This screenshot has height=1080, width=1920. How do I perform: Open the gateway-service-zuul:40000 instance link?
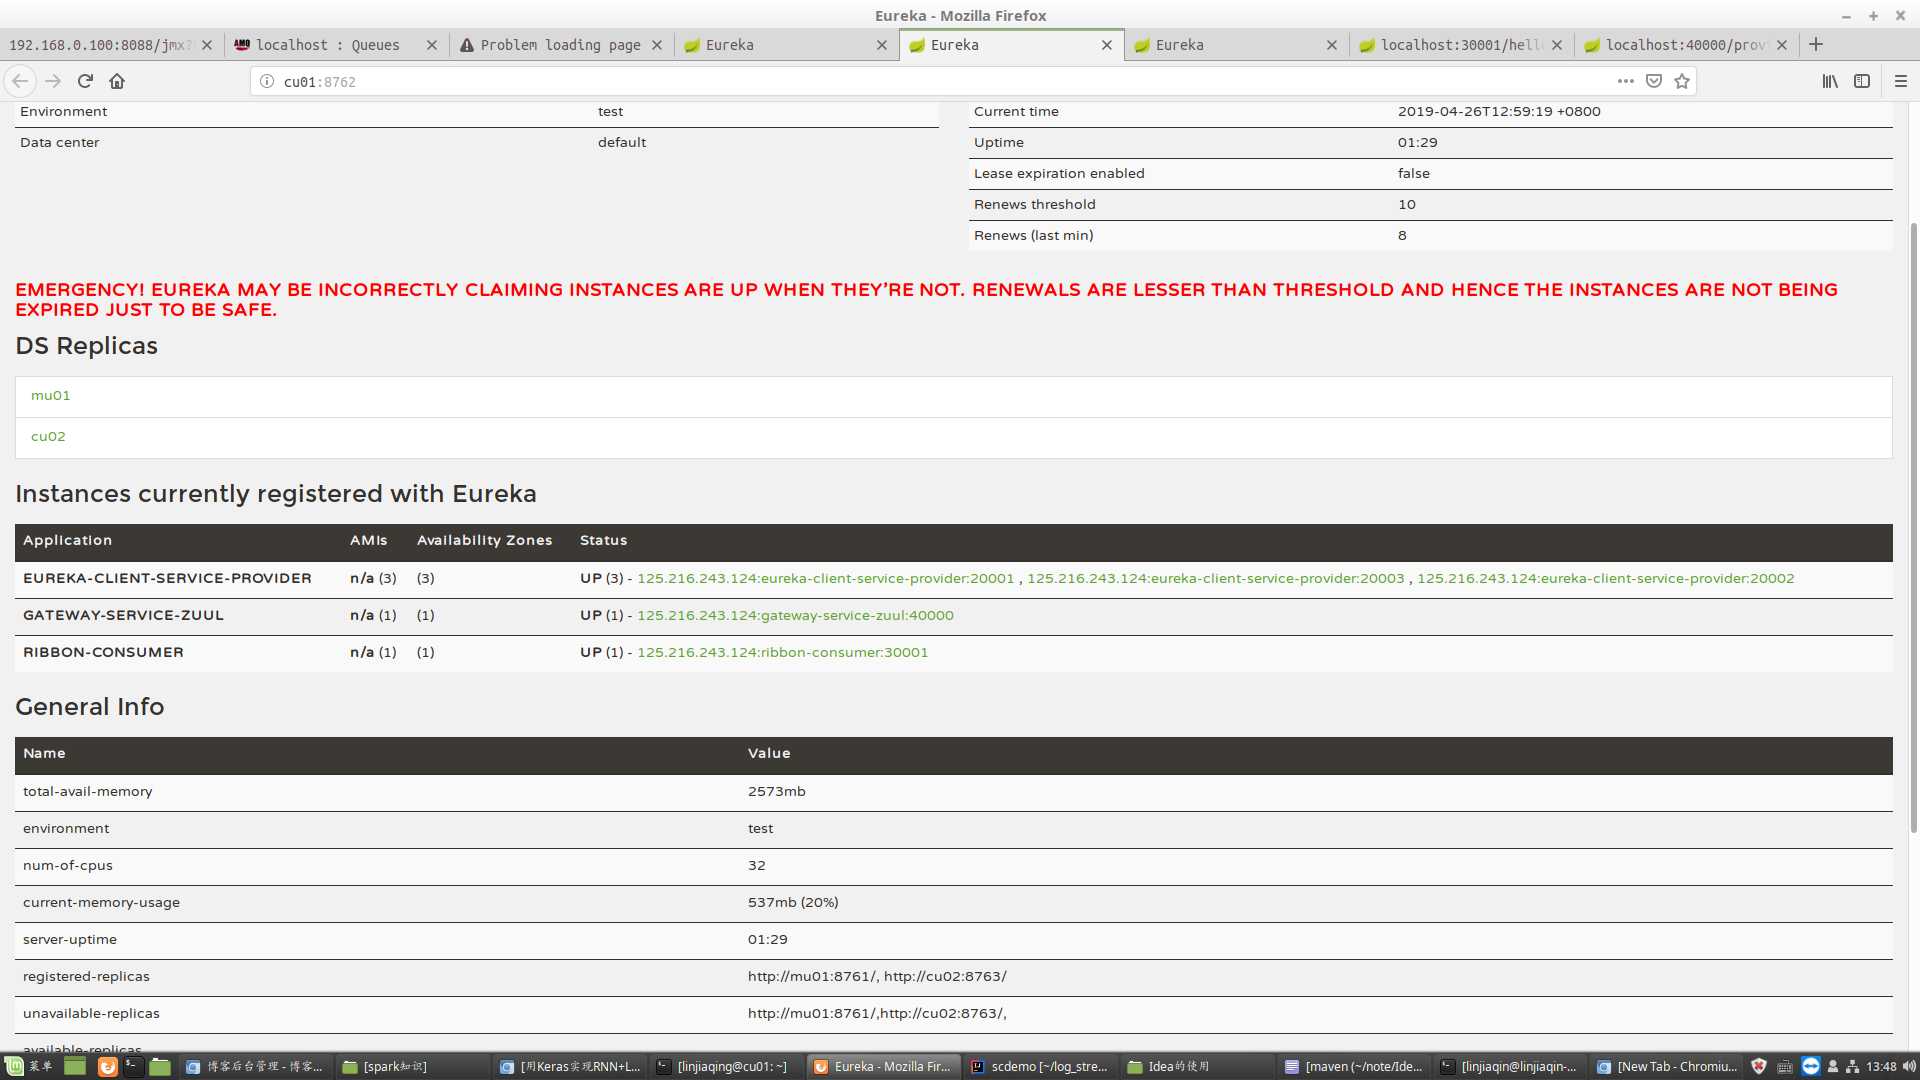tap(795, 616)
